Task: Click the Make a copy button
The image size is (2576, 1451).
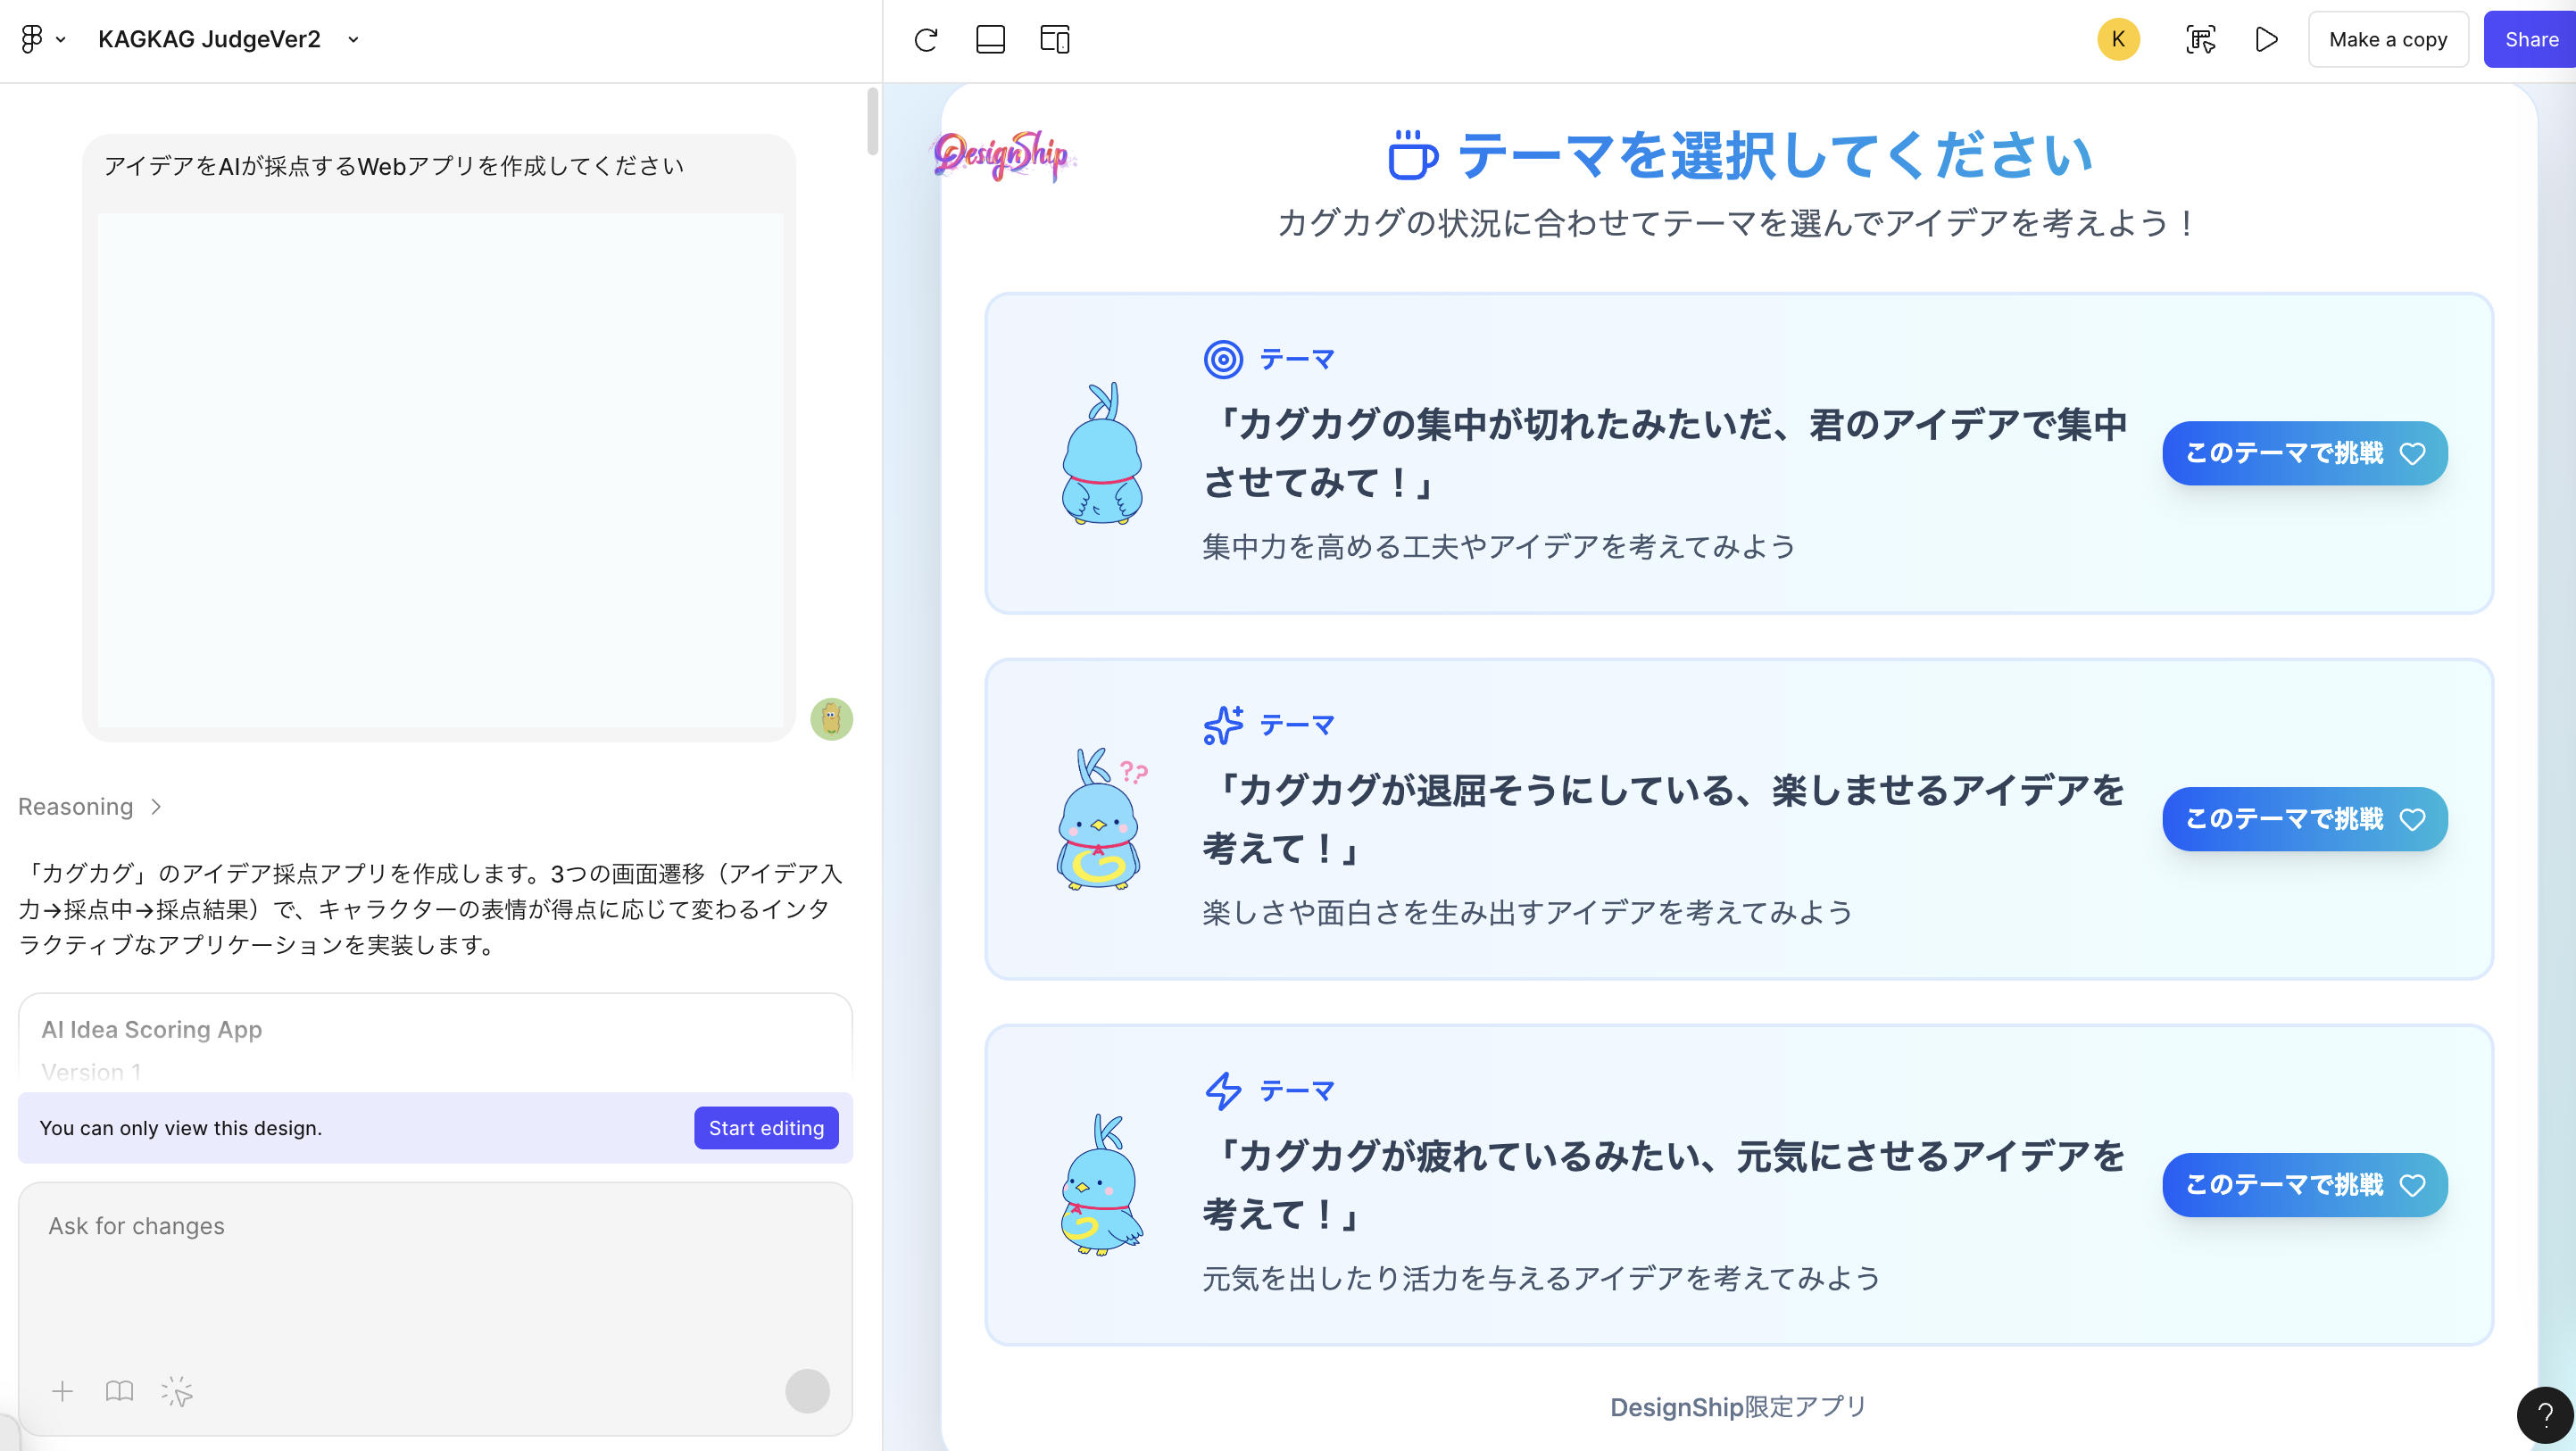Action: pyautogui.click(x=2387, y=40)
